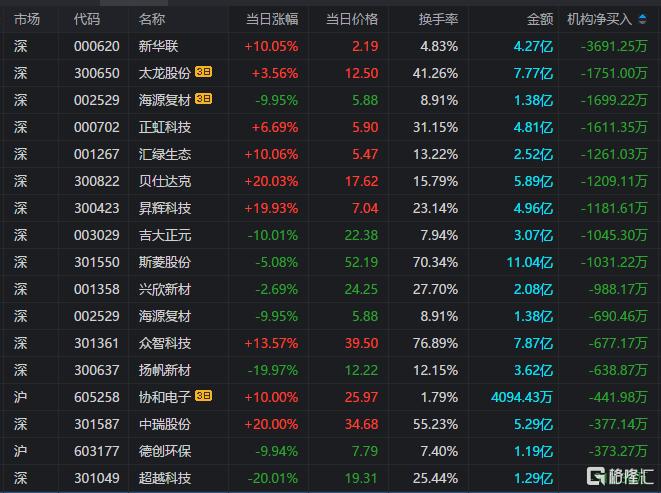Sort by the 当日涨幅 column header
Screen dimensions: 661x493
click(272, 19)
